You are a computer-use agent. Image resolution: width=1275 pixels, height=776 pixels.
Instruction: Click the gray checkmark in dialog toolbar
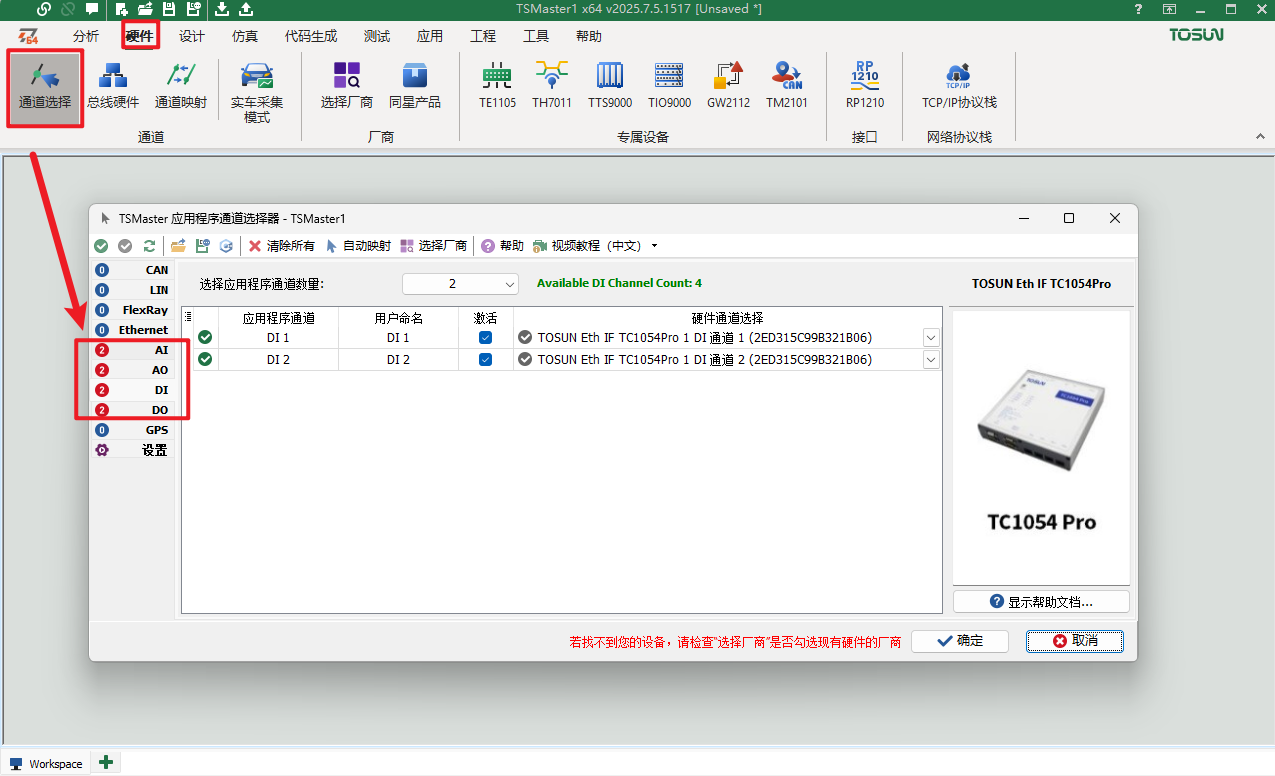(125, 246)
